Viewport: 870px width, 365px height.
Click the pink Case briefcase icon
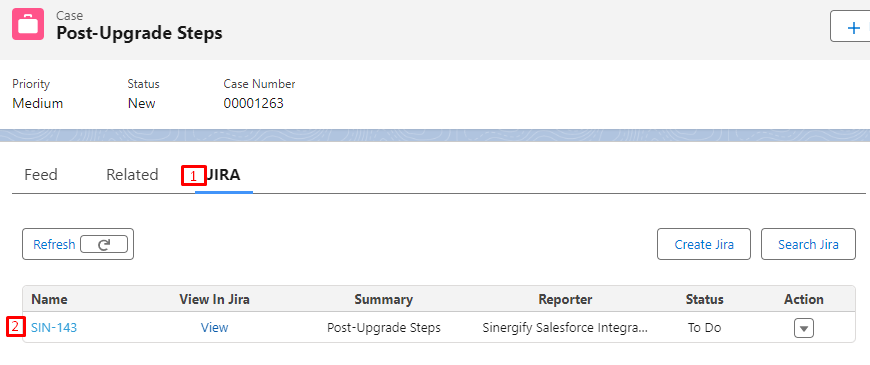pos(28,24)
